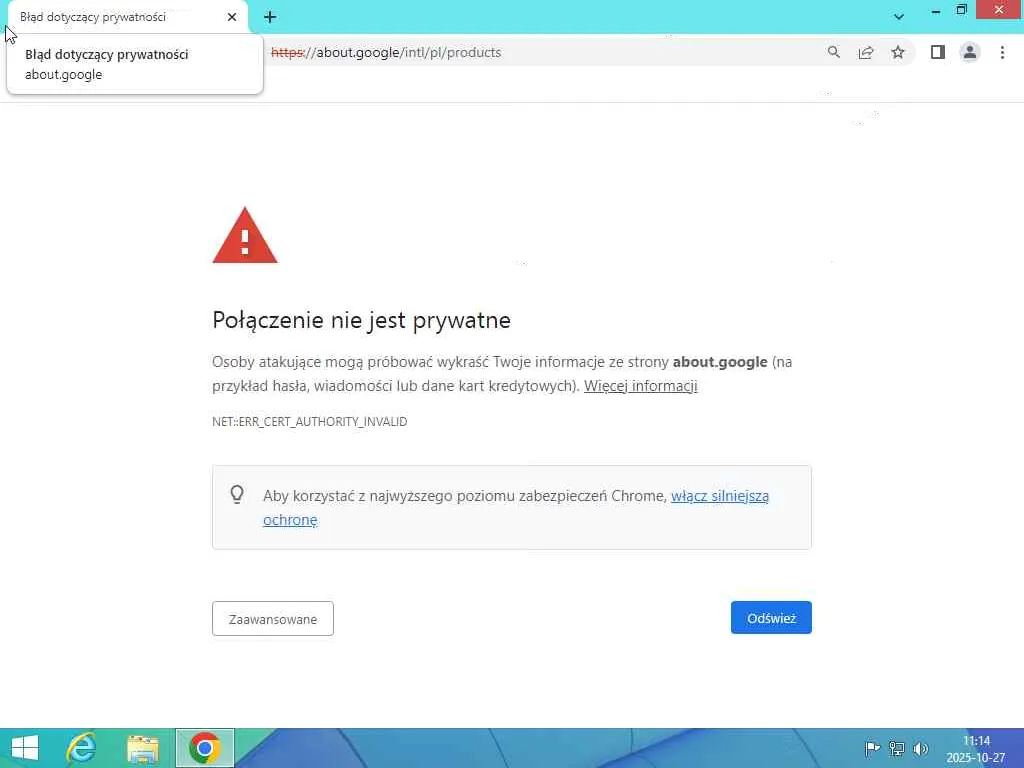This screenshot has width=1024, height=768.
Task: Follow the włącz silniejszą ochronę link
Action: point(516,507)
